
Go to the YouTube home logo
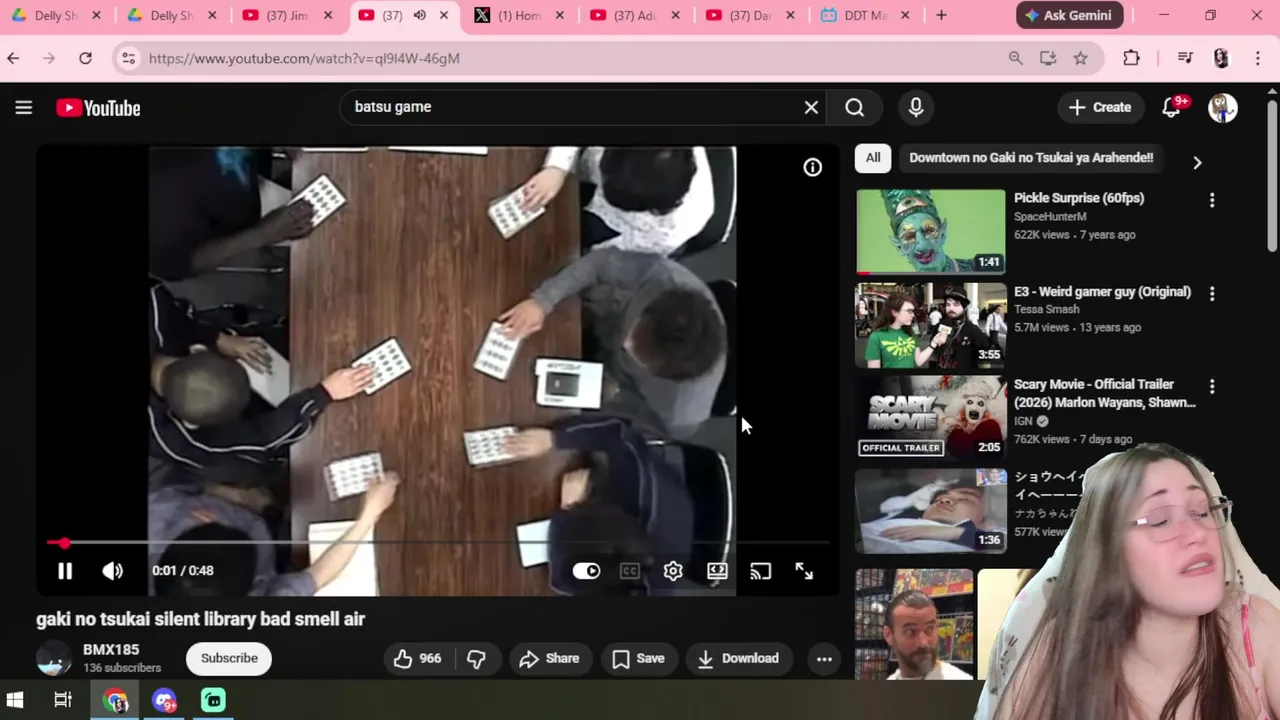(x=98, y=108)
